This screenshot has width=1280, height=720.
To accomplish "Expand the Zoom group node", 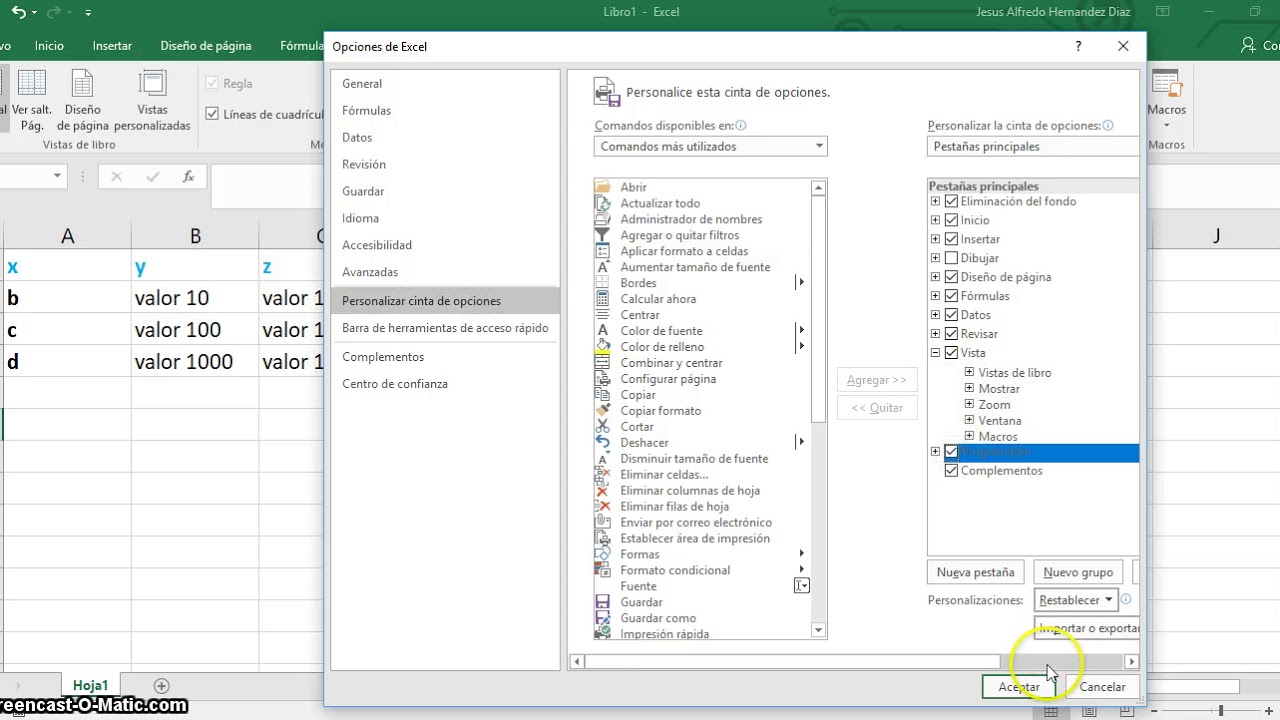I will tap(969, 404).
